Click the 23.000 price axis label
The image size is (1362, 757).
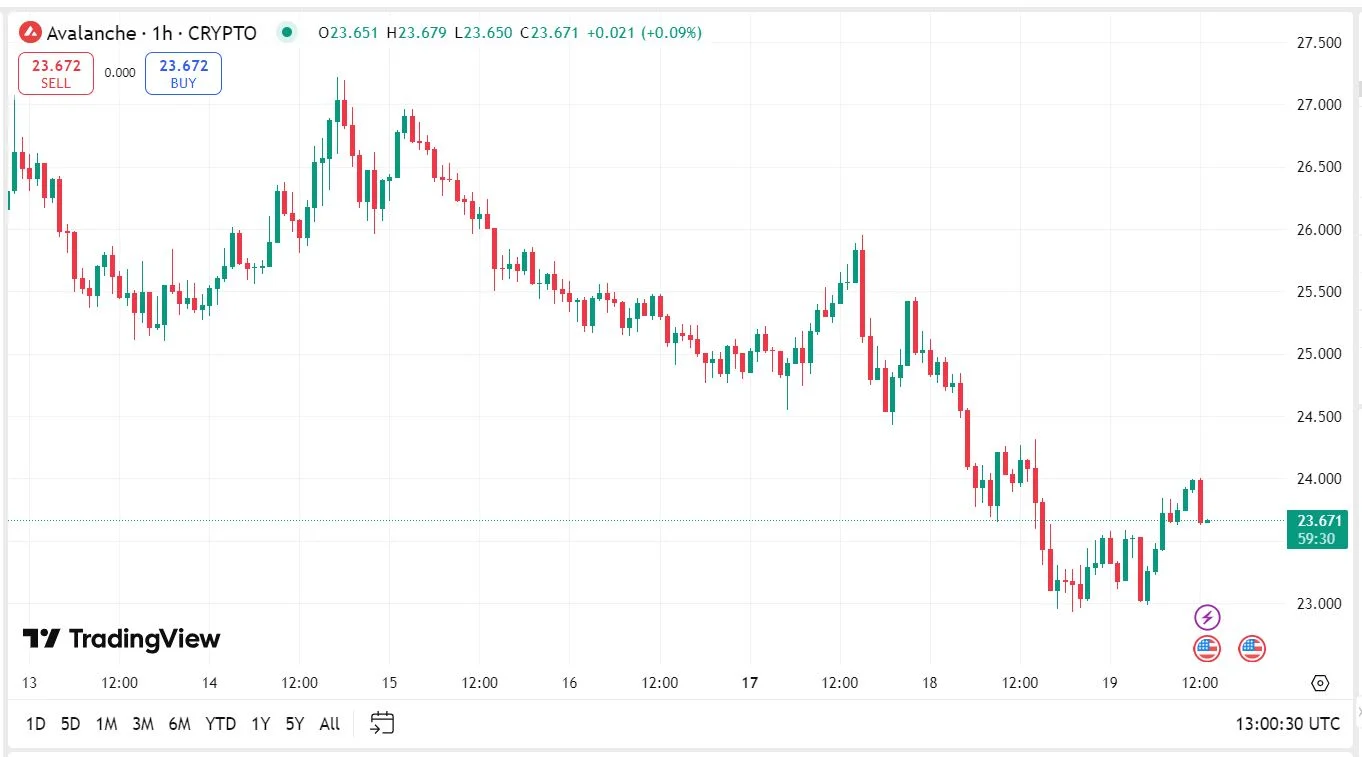(x=1318, y=604)
